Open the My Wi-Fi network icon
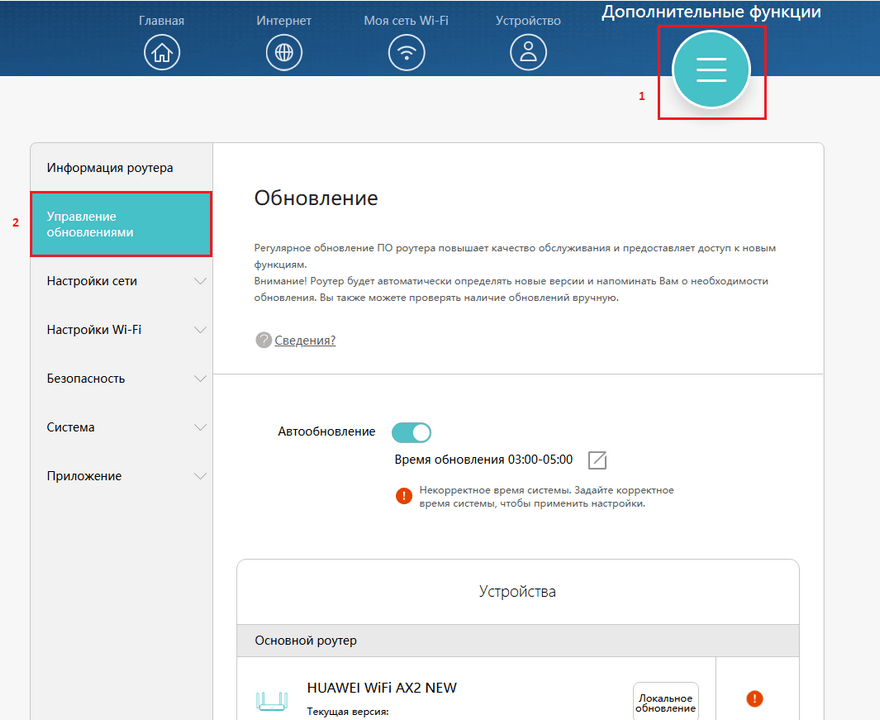The height and width of the screenshot is (720, 880). 406,53
